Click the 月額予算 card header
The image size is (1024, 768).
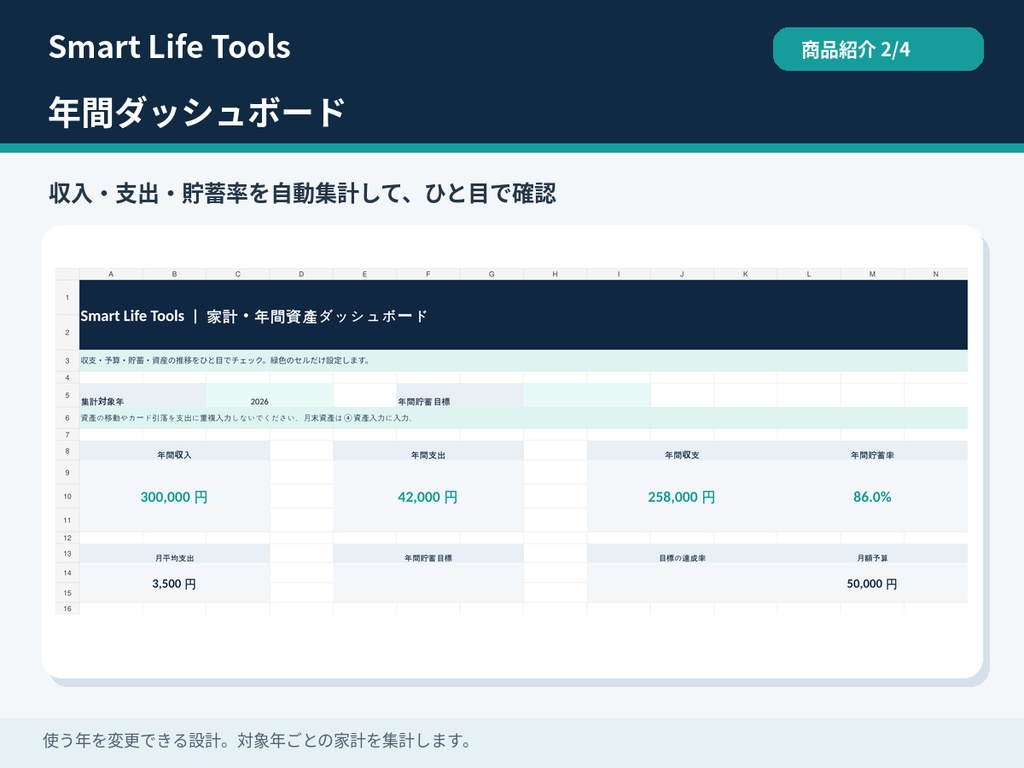872,554
